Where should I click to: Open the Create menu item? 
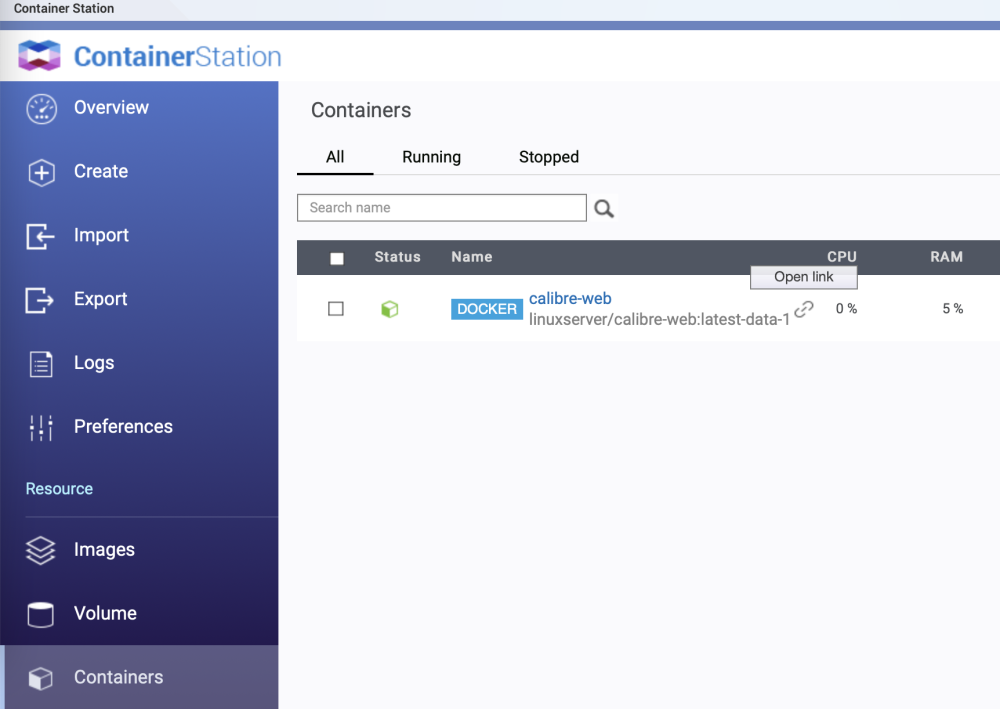(139, 172)
